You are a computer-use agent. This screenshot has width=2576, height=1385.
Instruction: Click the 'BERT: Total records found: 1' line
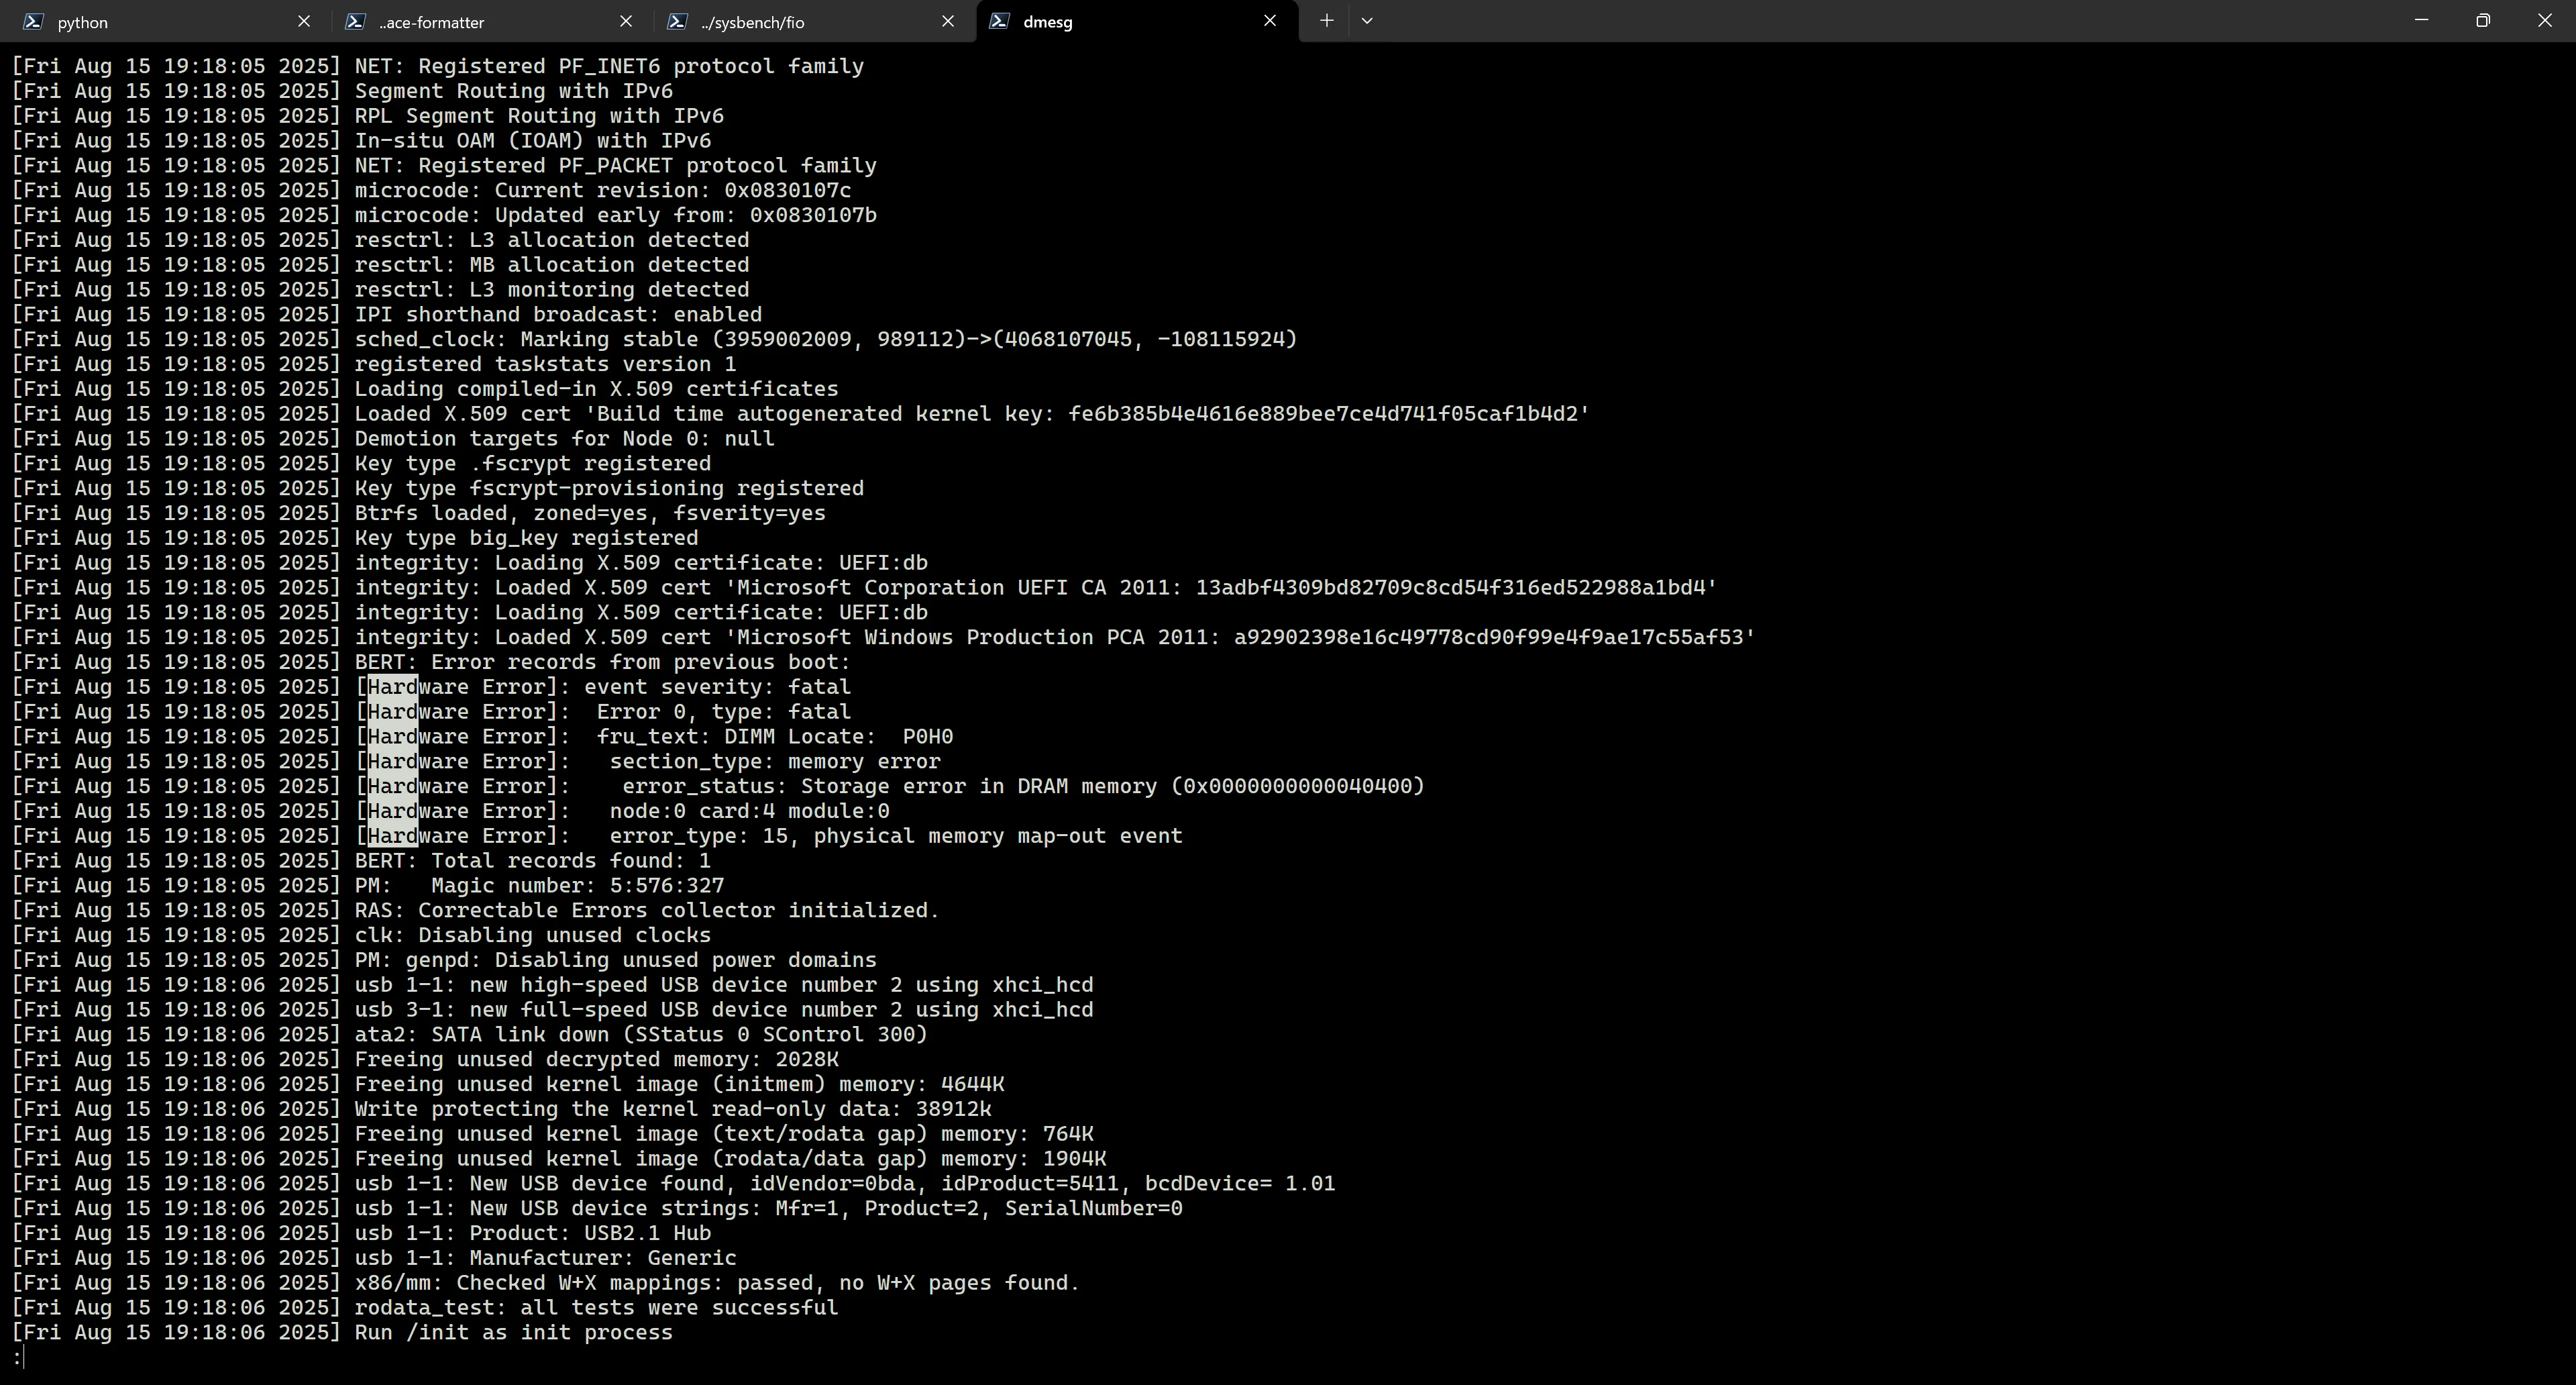[x=532, y=861]
